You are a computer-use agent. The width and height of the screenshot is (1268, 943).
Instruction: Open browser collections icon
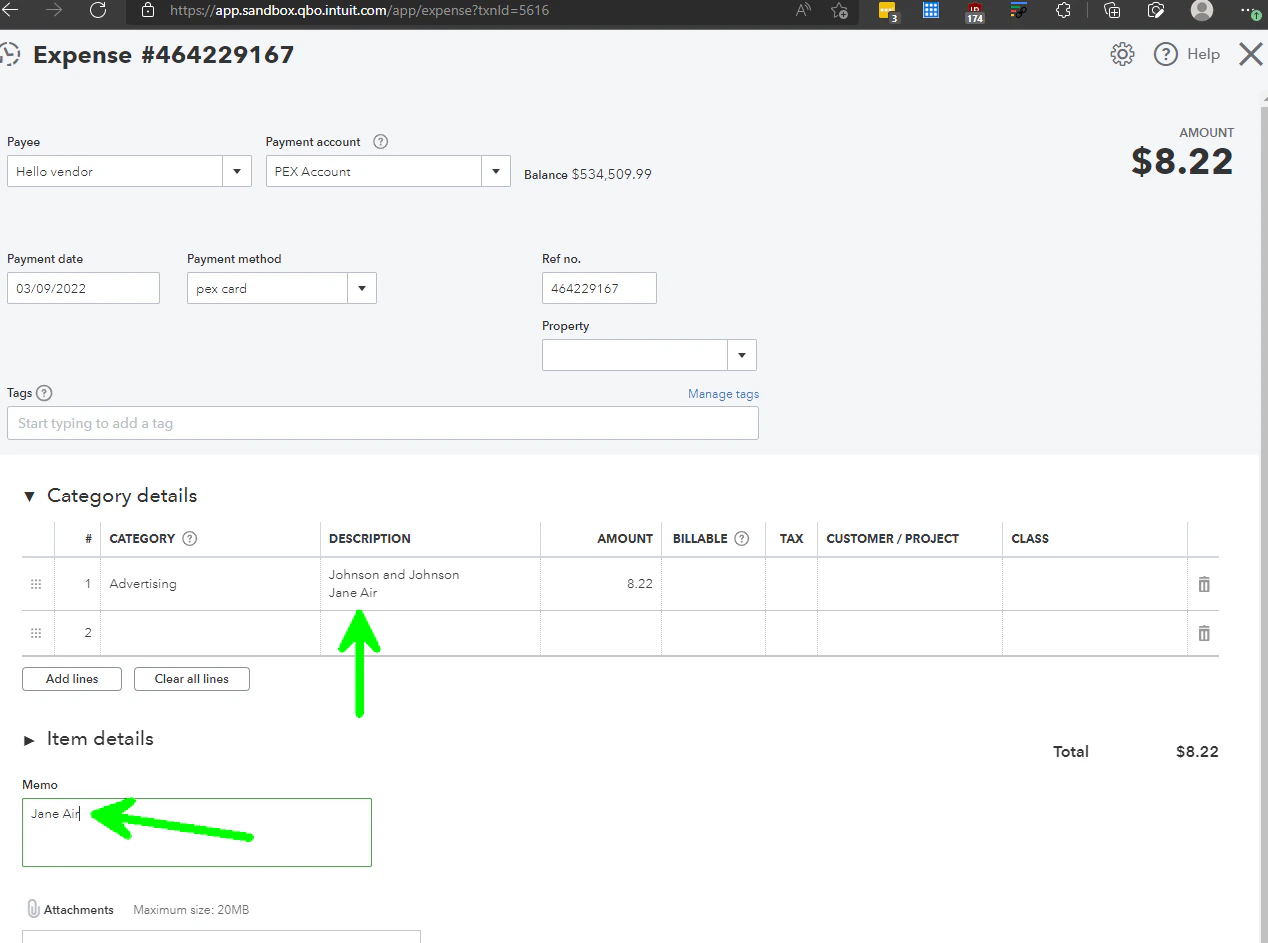[1112, 10]
